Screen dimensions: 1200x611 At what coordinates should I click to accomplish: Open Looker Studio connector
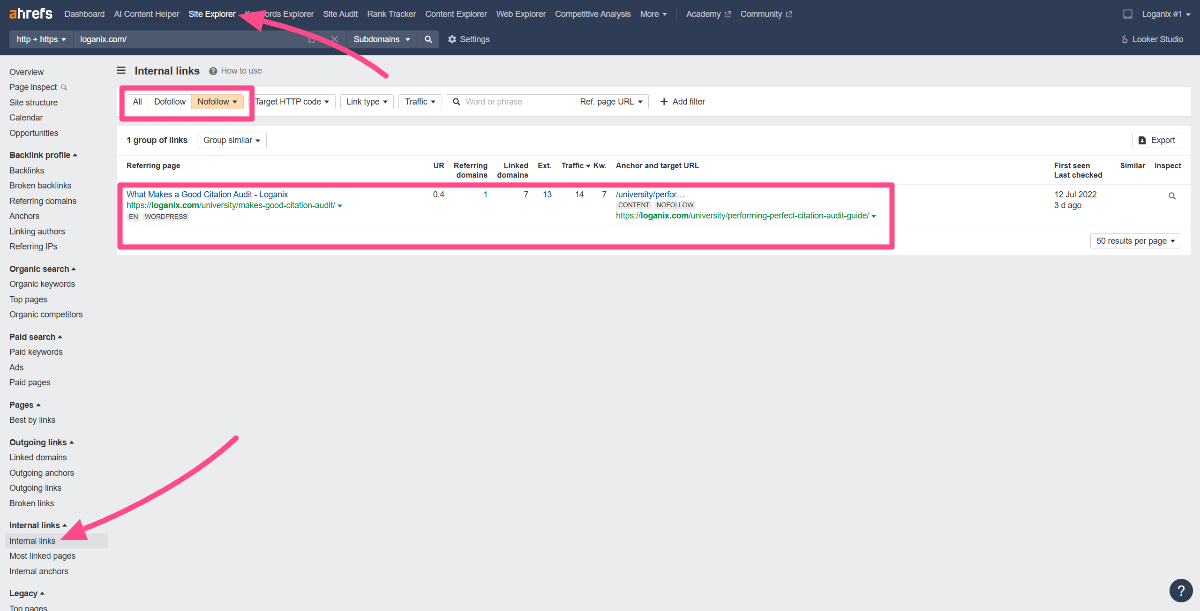coord(1152,39)
